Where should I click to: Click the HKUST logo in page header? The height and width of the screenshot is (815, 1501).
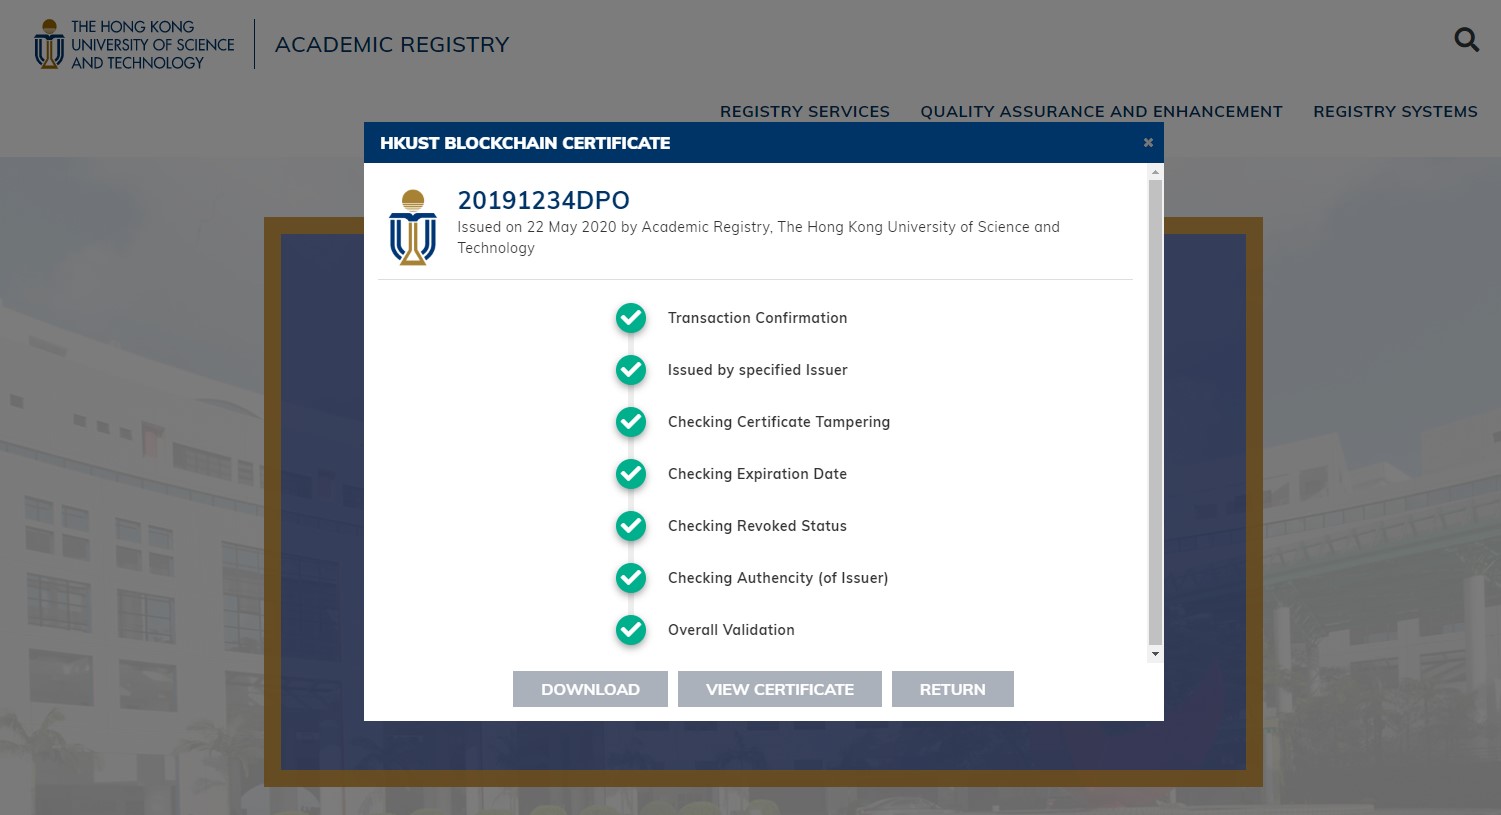coord(134,45)
